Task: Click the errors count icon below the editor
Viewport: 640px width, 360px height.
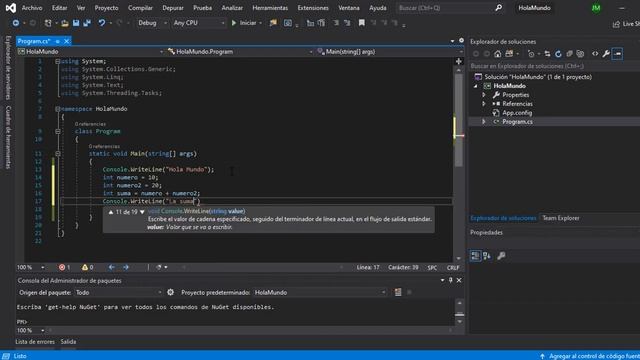Action: point(62,267)
